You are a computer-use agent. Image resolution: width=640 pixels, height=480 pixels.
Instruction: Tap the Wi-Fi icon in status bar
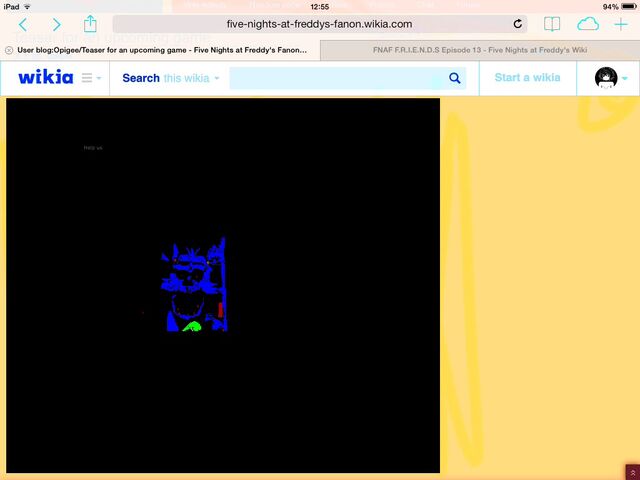click(x=27, y=7)
